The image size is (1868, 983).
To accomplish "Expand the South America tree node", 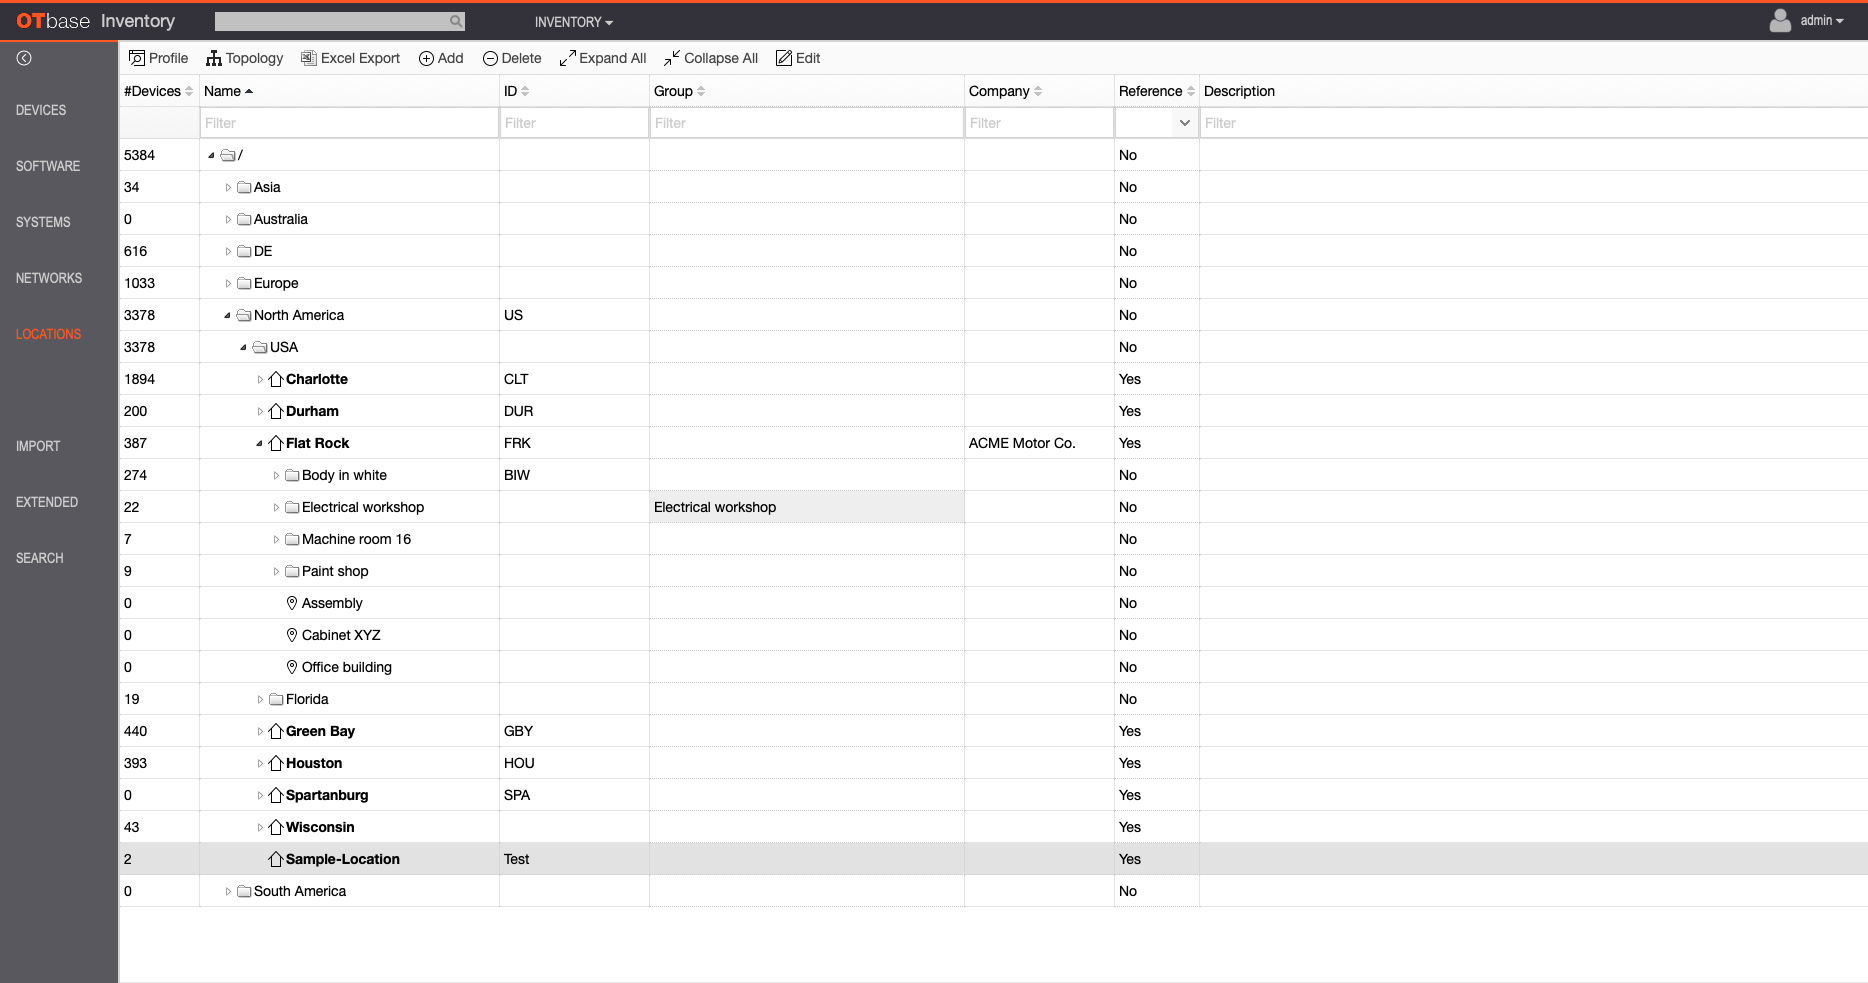I will [x=228, y=891].
